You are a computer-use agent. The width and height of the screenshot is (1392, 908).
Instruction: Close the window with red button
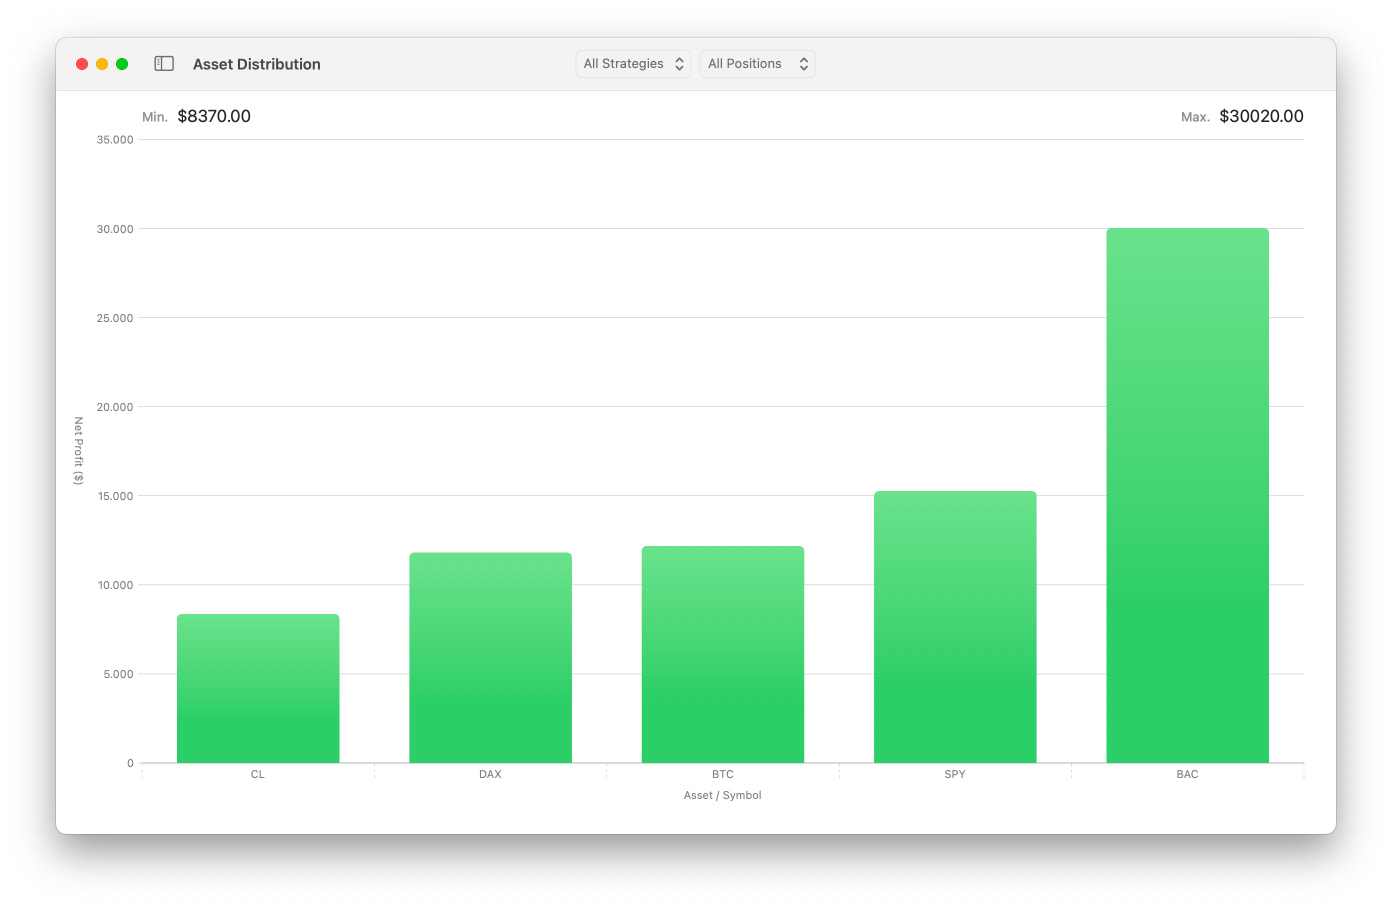pyautogui.click(x=82, y=64)
